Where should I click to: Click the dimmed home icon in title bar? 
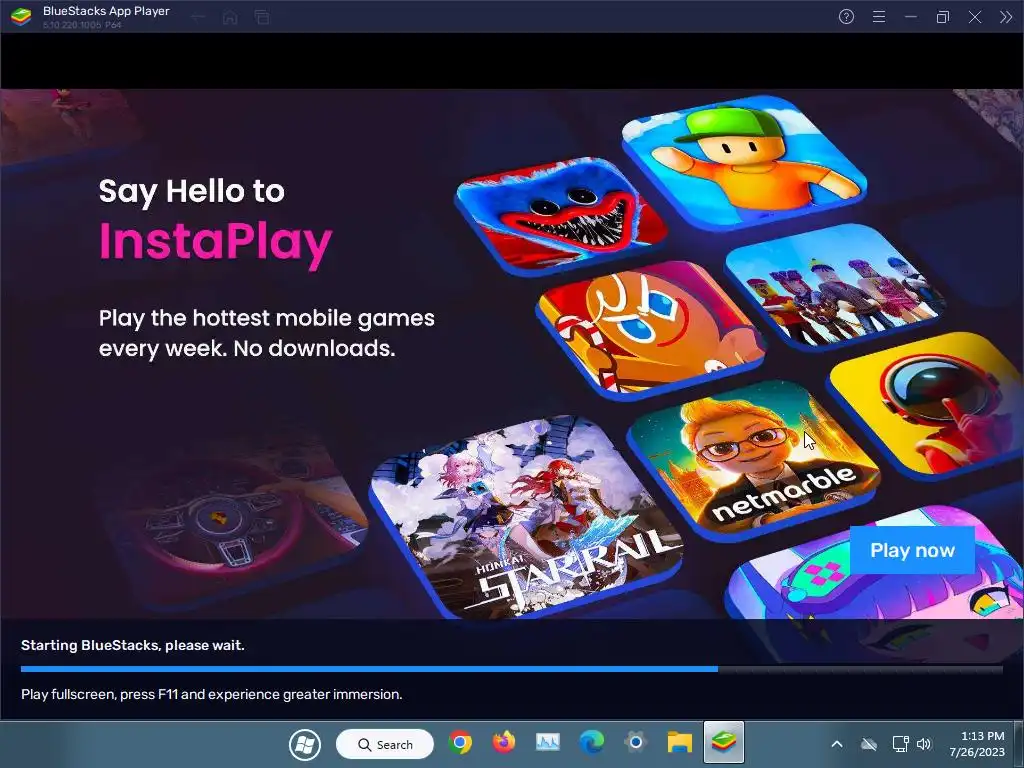pyautogui.click(x=230, y=18)
